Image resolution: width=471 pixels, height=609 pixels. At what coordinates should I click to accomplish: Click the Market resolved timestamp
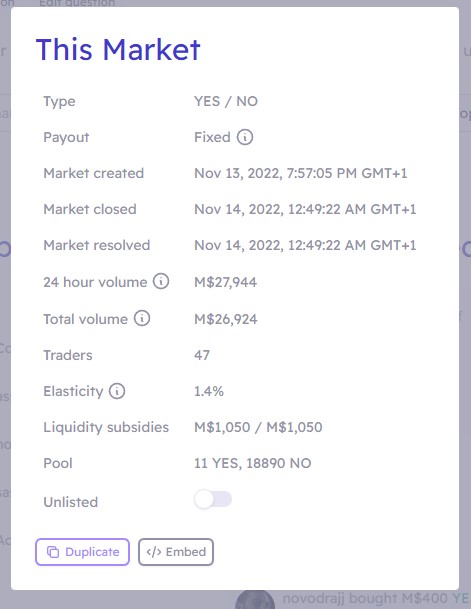(305, 245)
